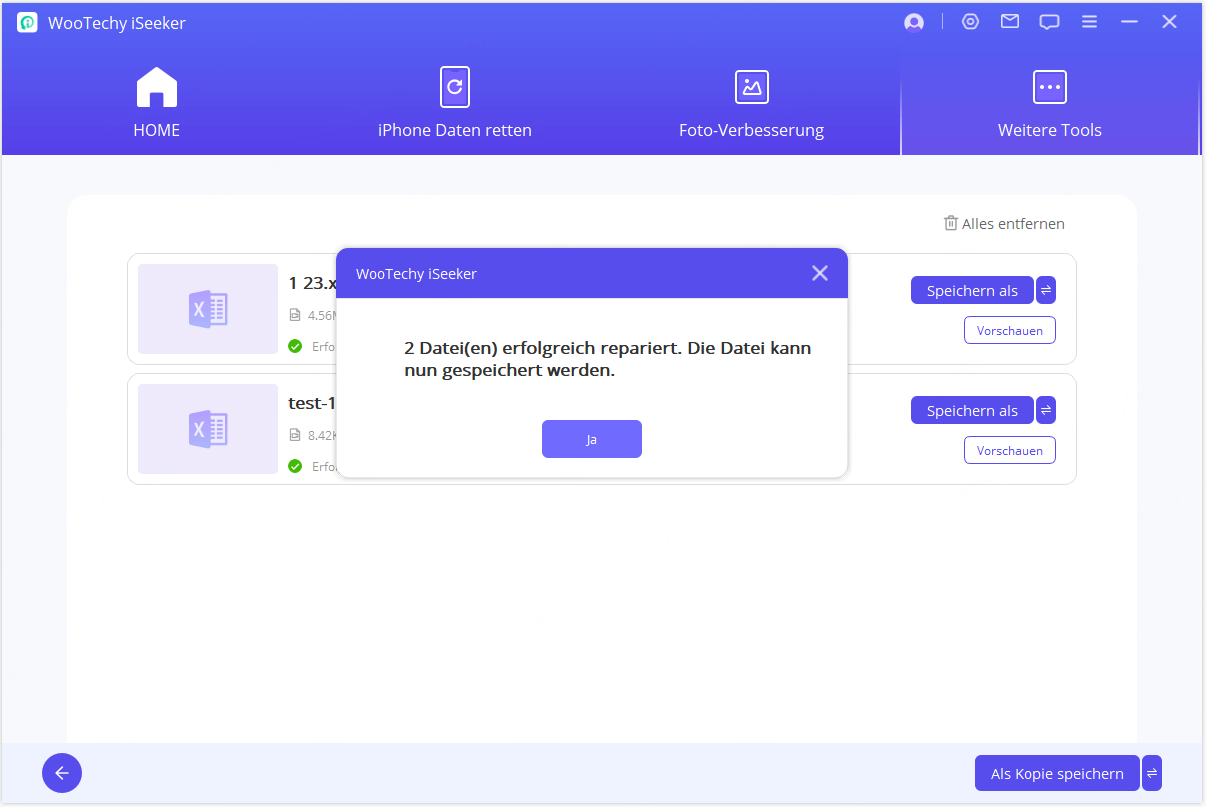
Task: Confirm the dialog with Ja button
Action: (591, 439)
